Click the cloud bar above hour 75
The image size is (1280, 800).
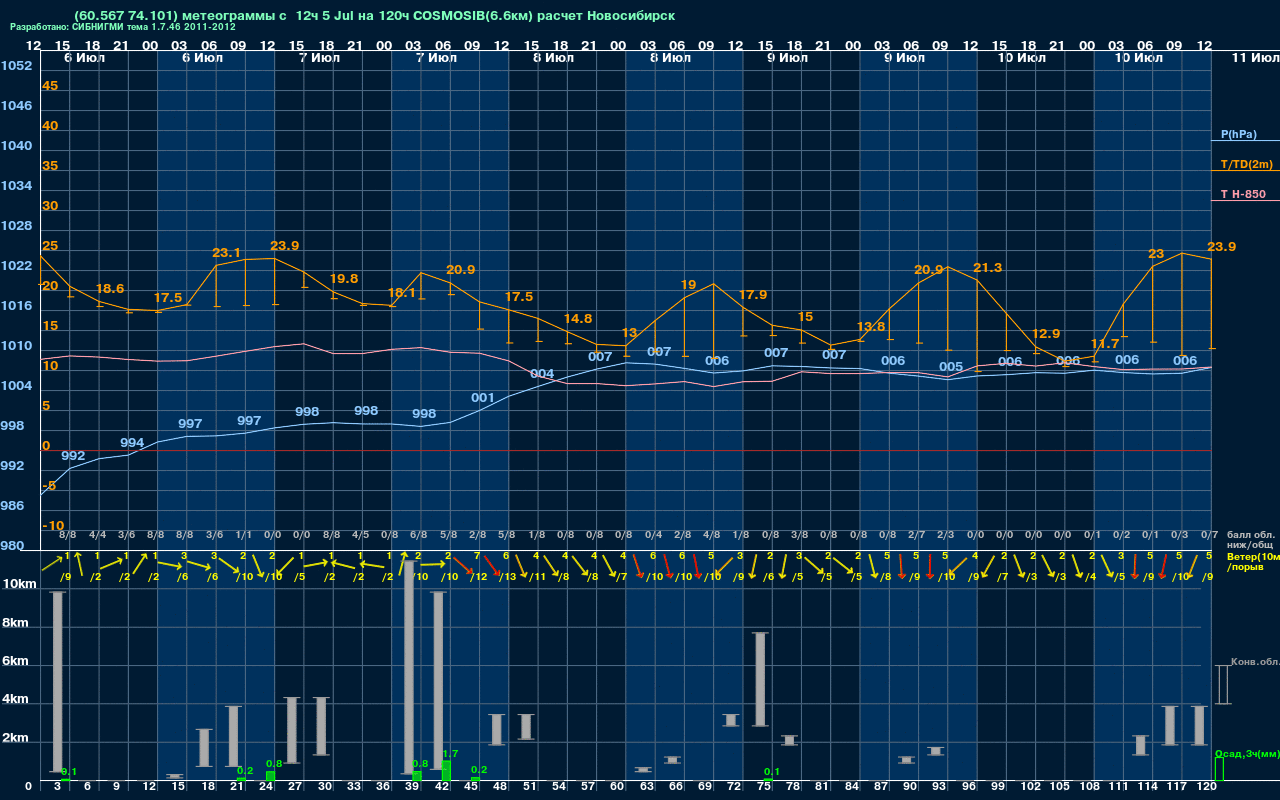pyautogui.click(x=760, y=679)
